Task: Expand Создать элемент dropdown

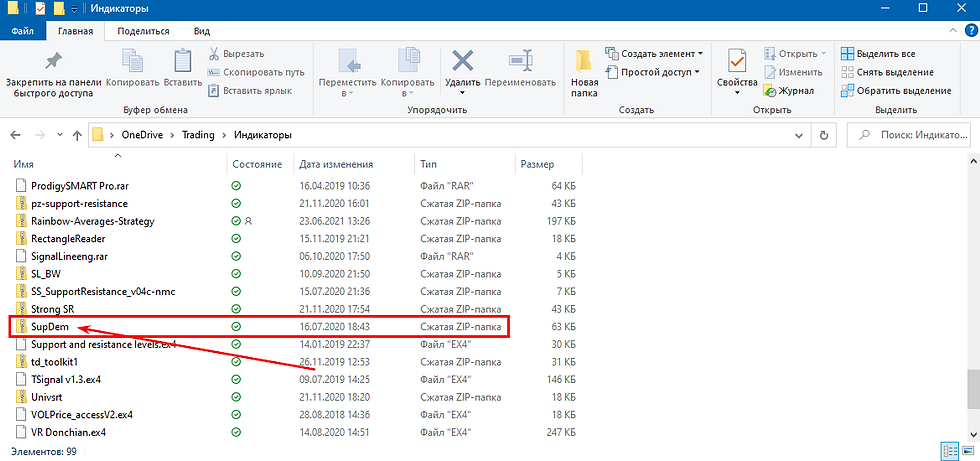Action: 654,54
